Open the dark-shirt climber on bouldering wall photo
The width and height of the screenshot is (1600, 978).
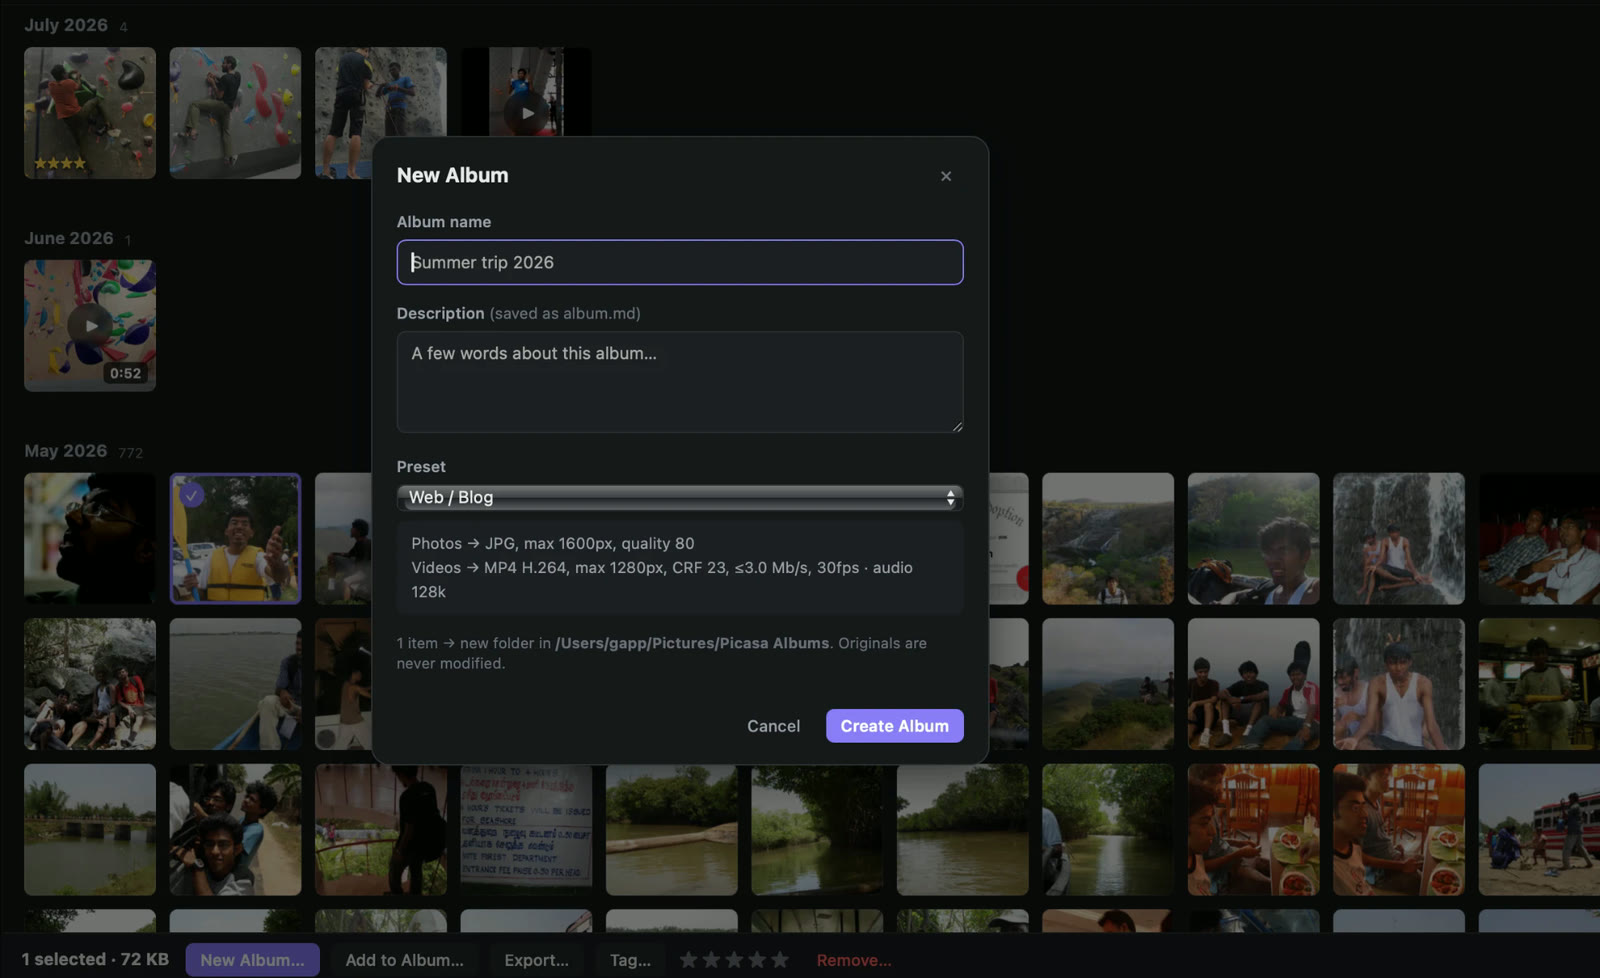(235, 113)
